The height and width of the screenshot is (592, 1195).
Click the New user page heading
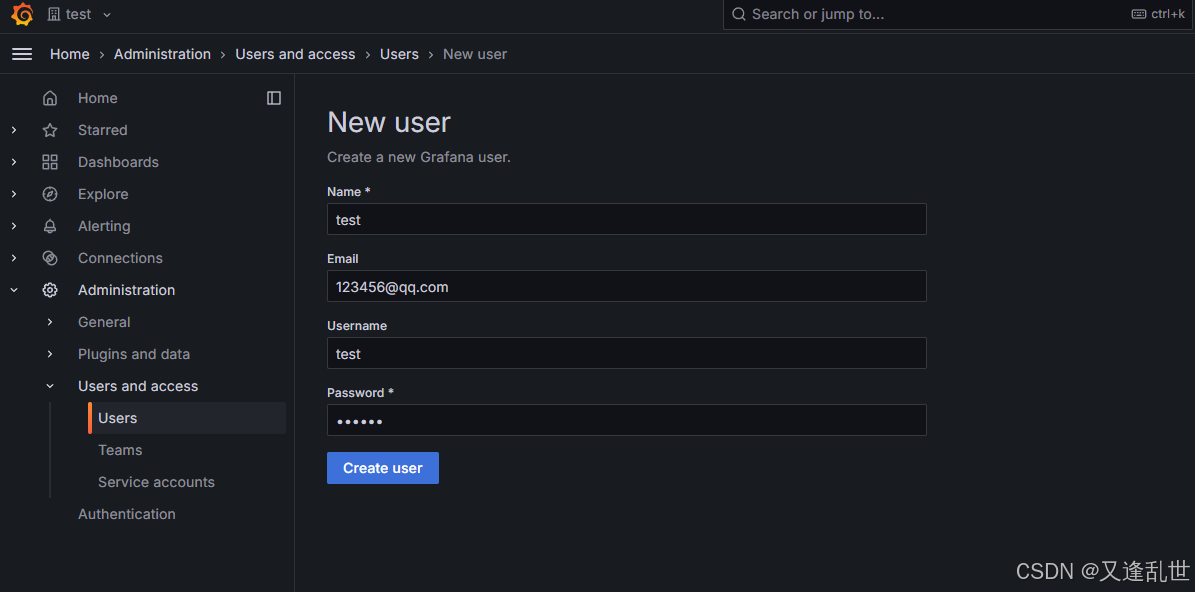[389, 122]
